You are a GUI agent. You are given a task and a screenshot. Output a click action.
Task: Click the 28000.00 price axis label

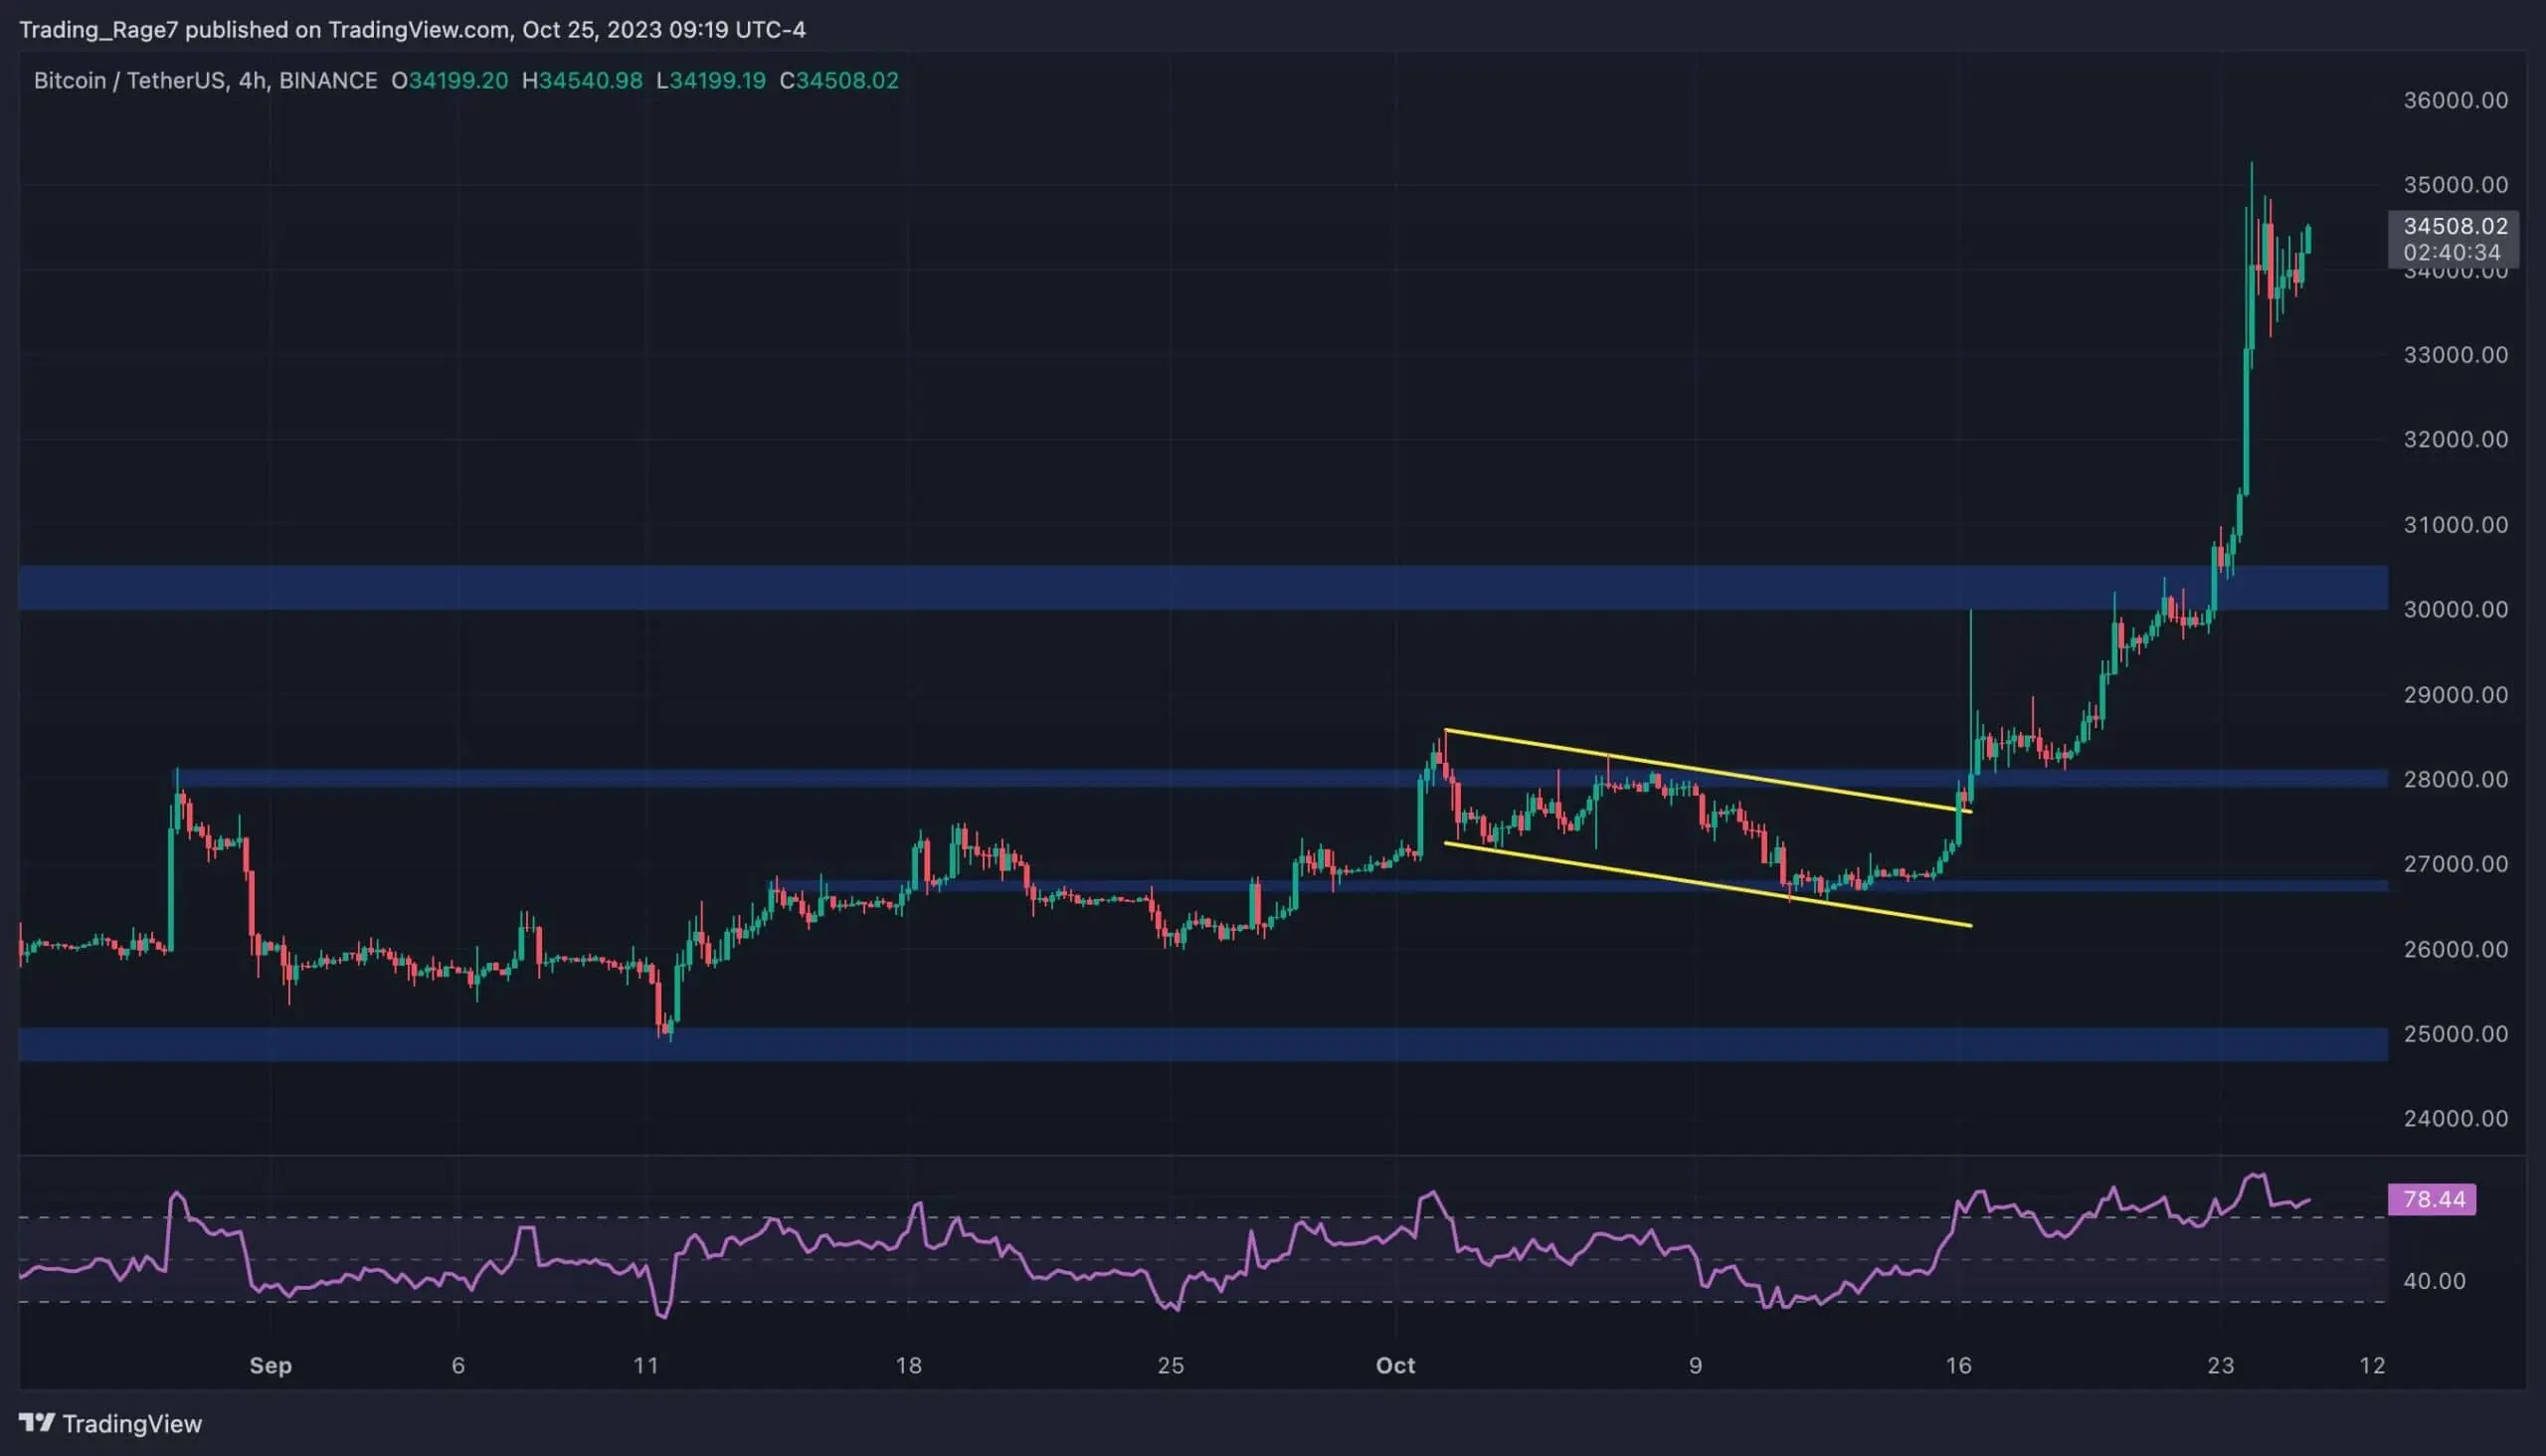(x=2455, y=779)
